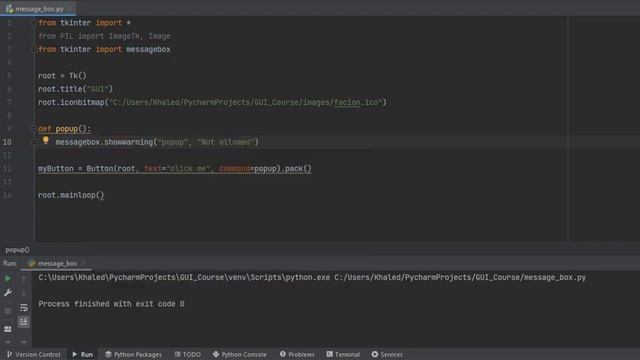This screenshot has width=640, height=360.
Task: Collapse the import block fold marker at line 1
Action: [x=34, y=23]
